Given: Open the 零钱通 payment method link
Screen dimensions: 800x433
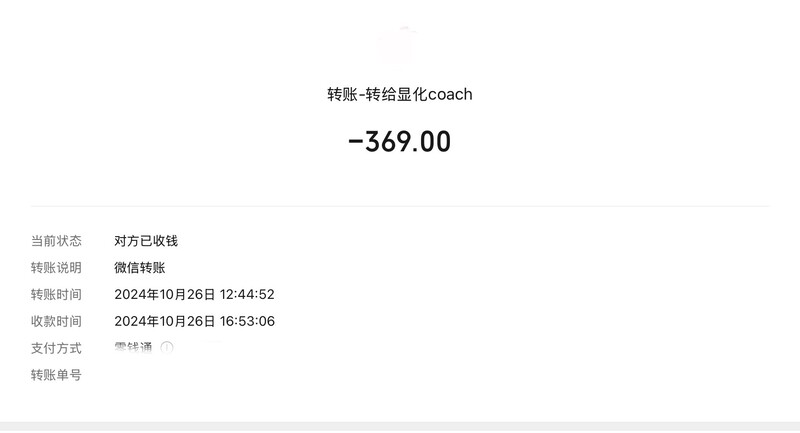Looking at the screenshot, I should point(133,348).
